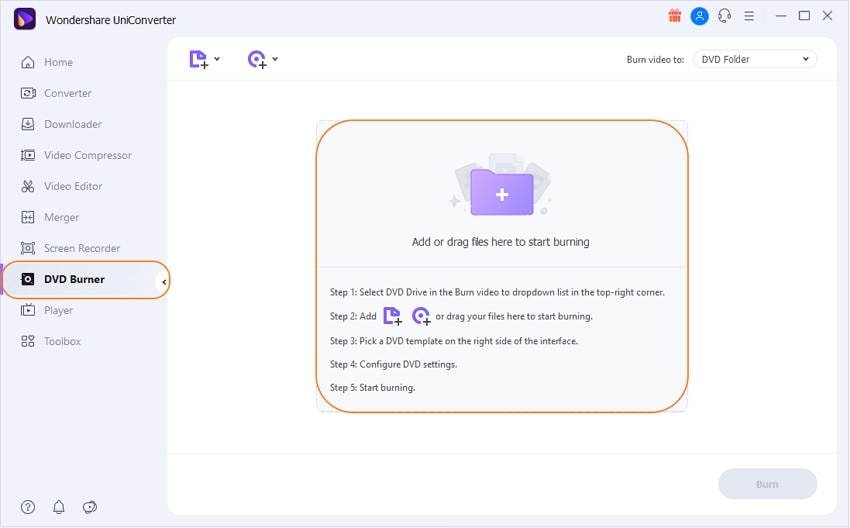This screenshot has width=850, height=528.
Task: Select the DVD Burner label
Action: click(x=74, y=279)
